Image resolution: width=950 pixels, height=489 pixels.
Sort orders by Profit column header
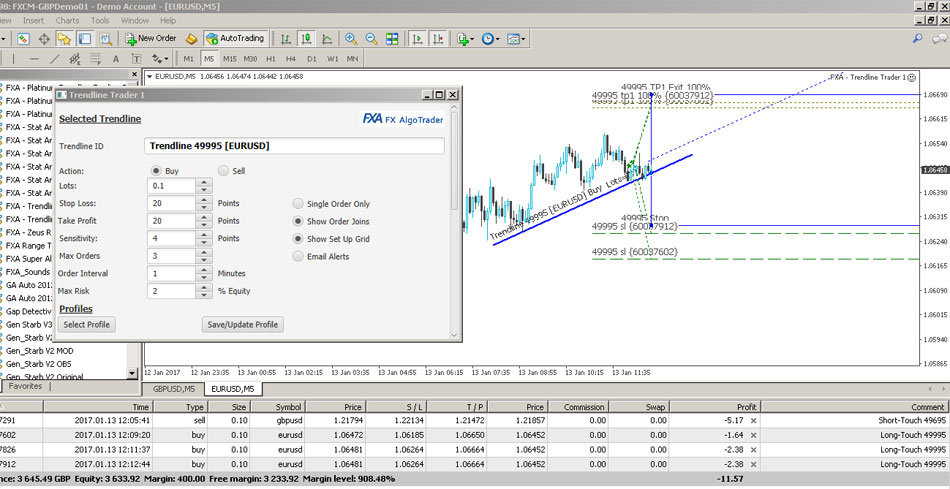pyautogui.click(x=714, y=407)
